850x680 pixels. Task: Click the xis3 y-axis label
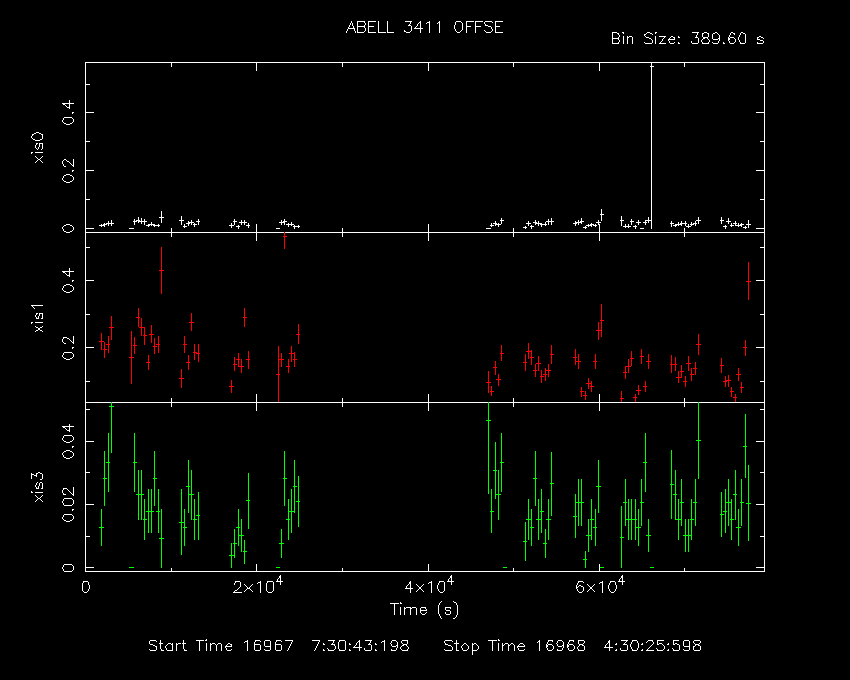[38, 487]
